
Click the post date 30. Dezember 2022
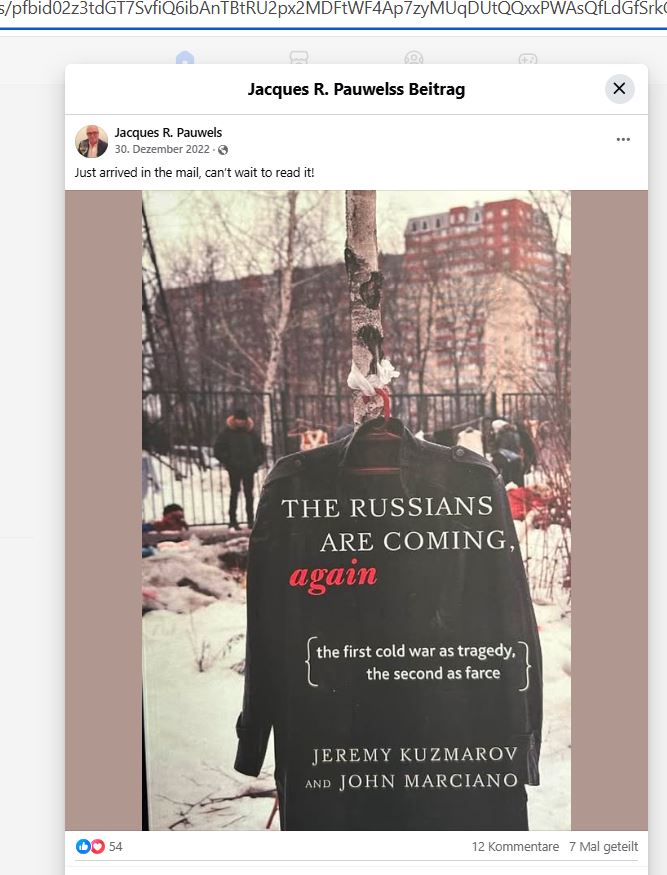[x=162, y=150]
